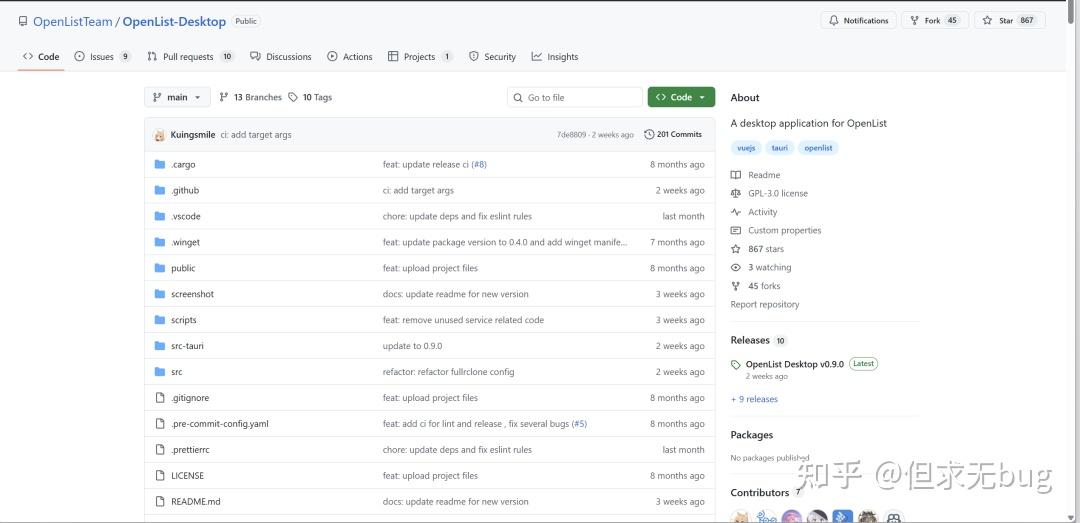Open the Projects tab

420,57
